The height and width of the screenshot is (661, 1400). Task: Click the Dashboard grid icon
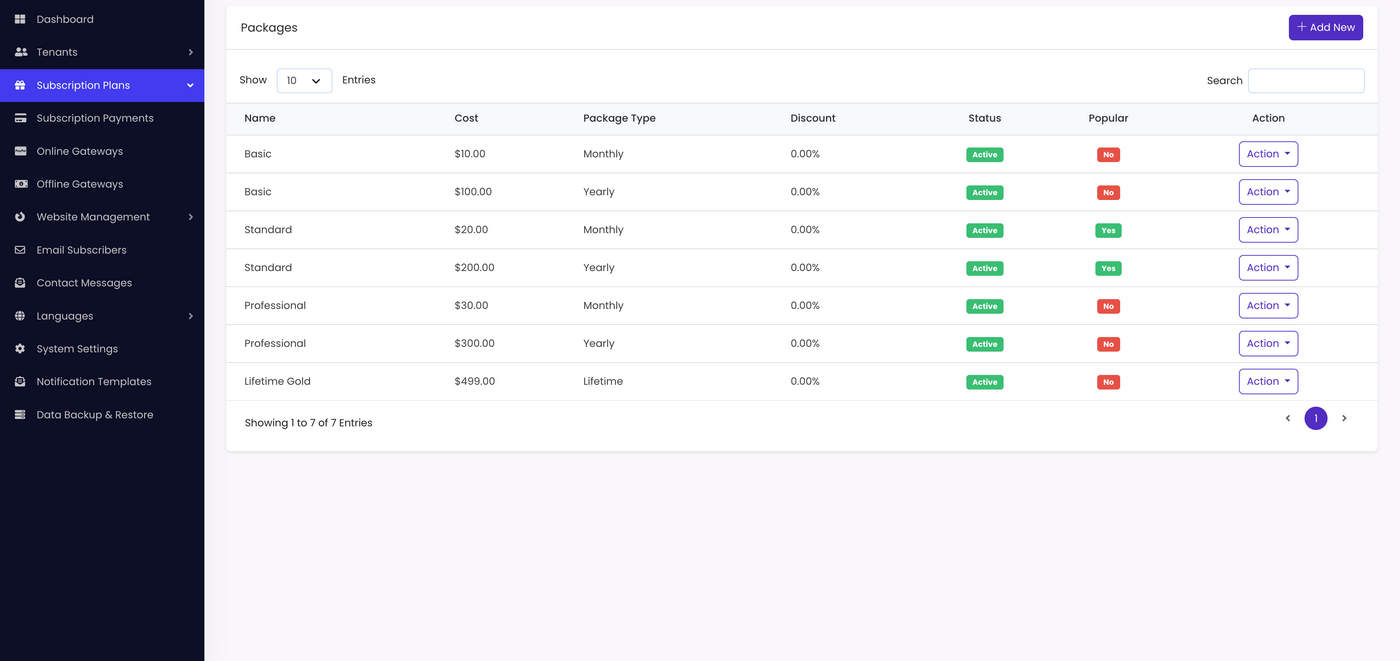20,19
